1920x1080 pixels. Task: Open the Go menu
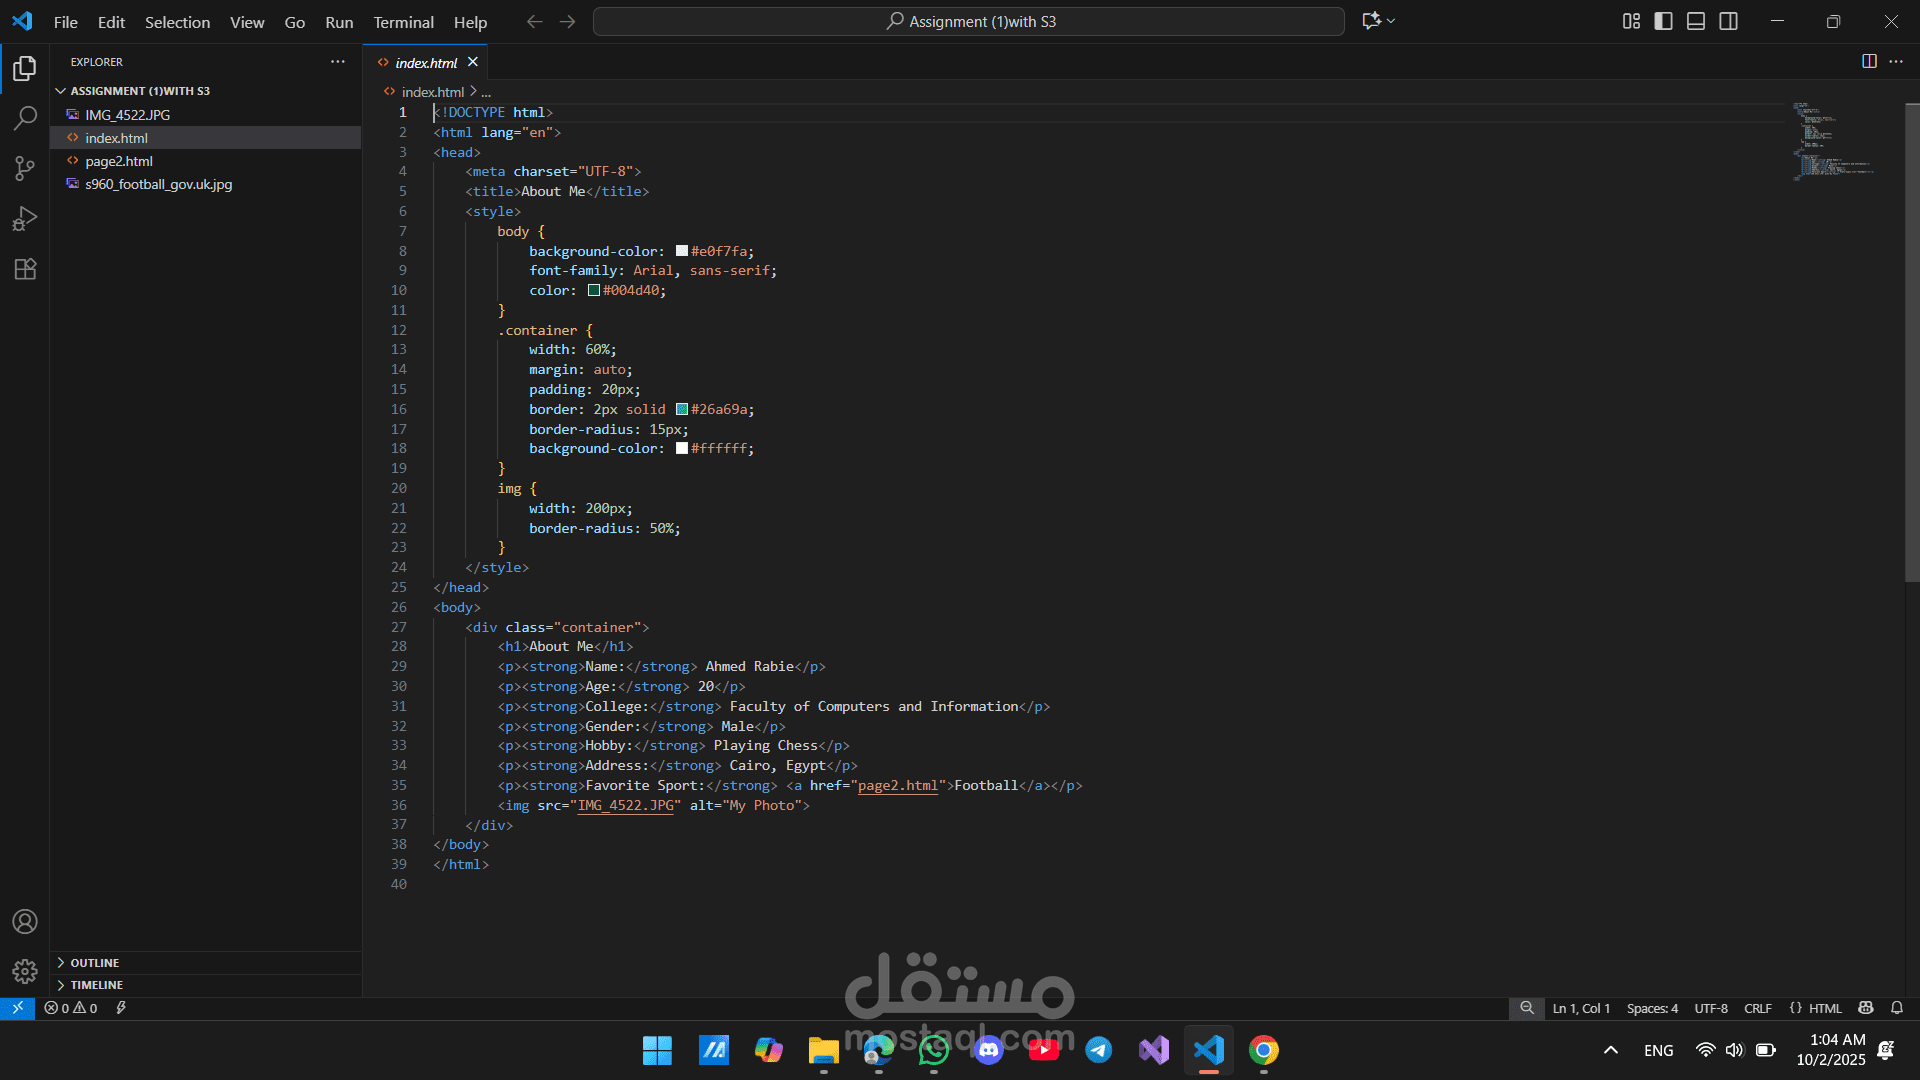294,22
